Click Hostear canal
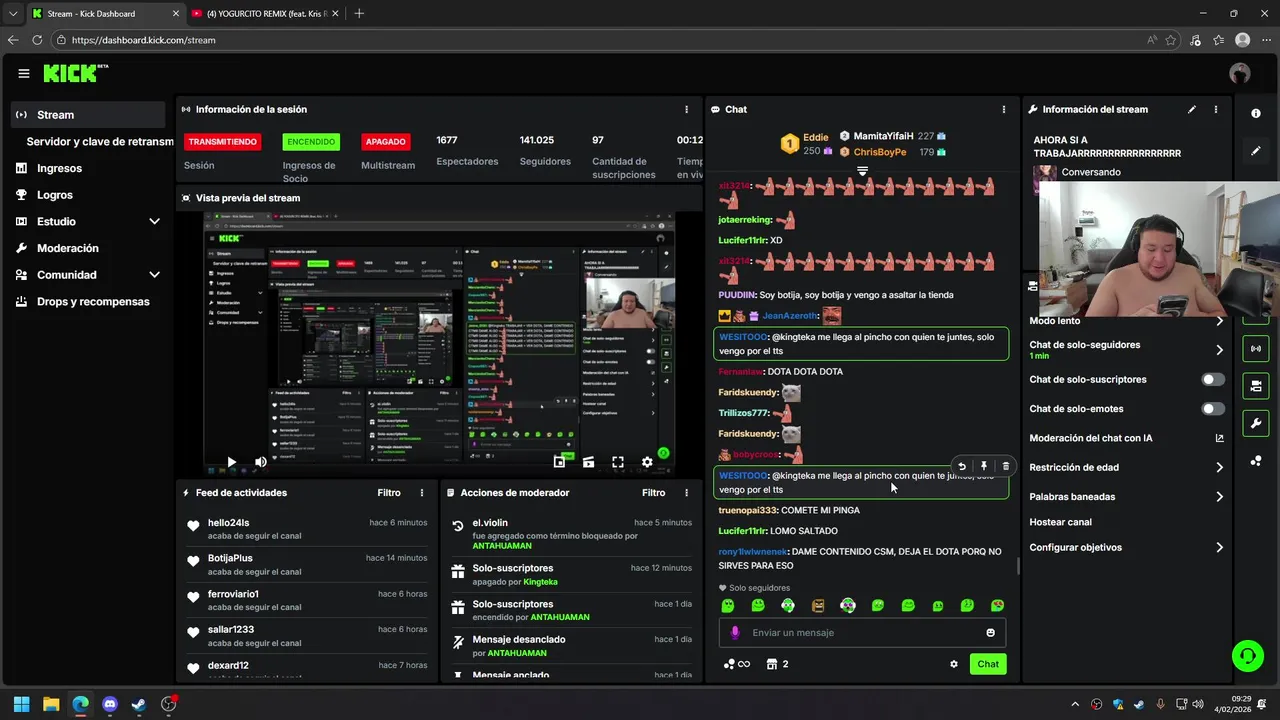Screen dimensions: 1280x720 coord(1060,522)
